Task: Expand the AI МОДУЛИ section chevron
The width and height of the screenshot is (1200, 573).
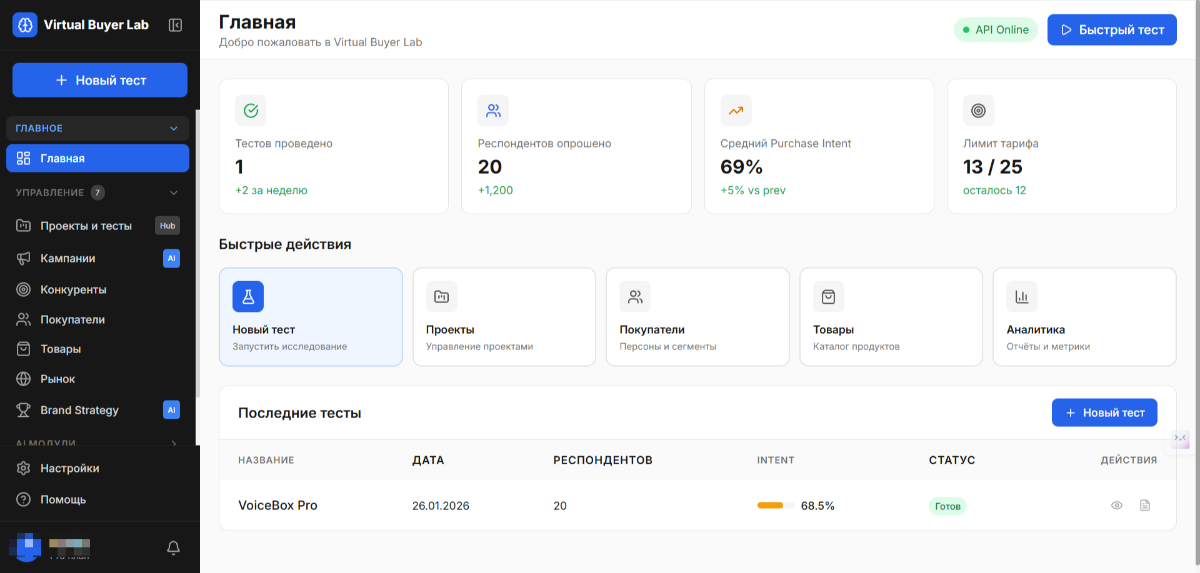Action: click(x=173, y=442)
